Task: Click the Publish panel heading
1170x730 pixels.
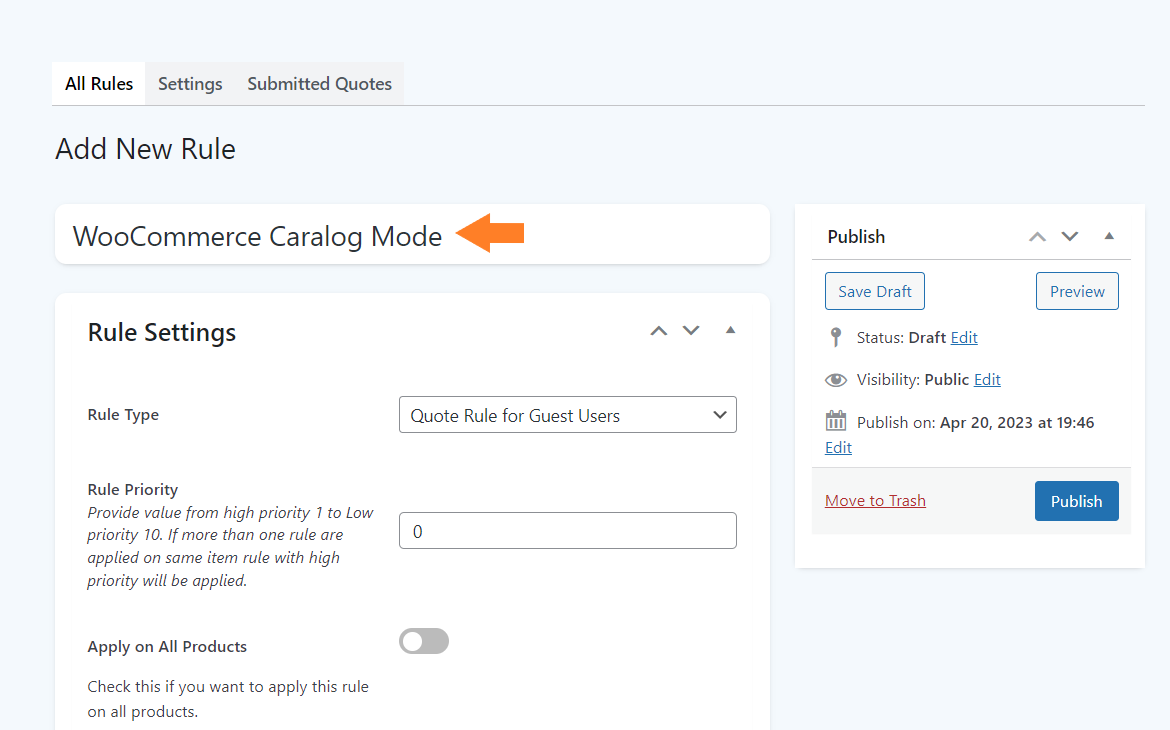Action: click(856, 237)
